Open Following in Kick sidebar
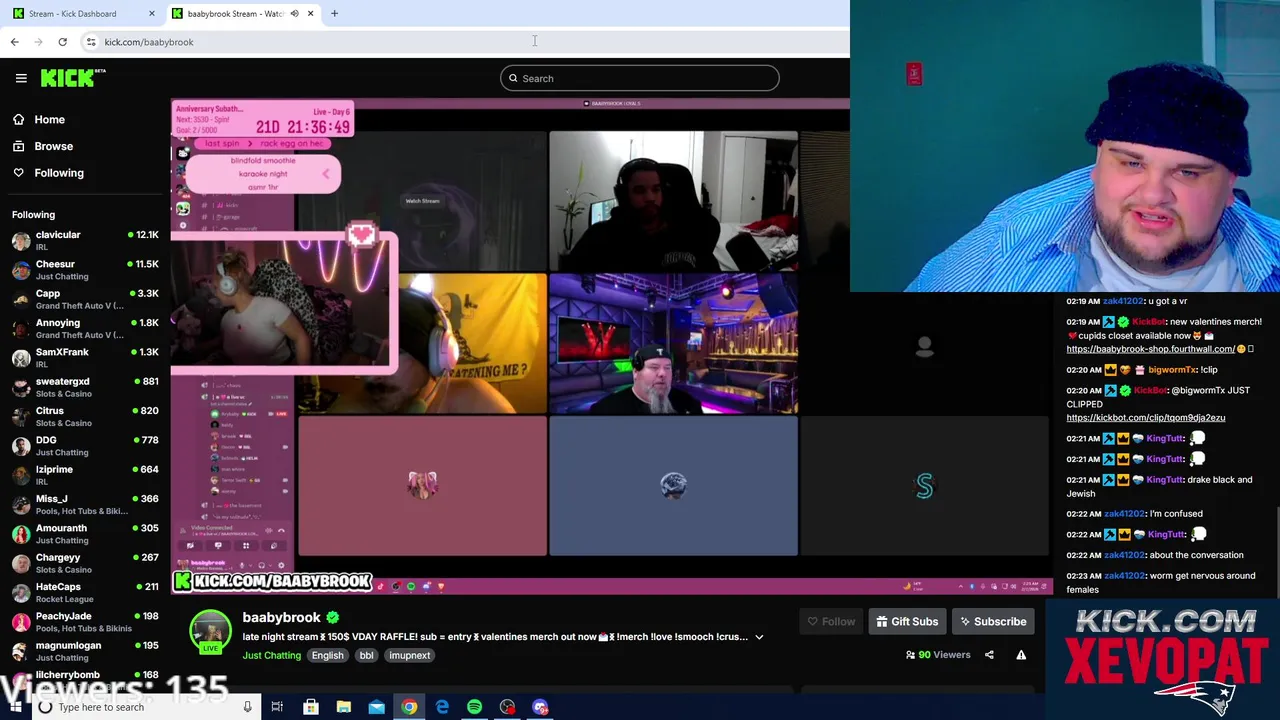 59,173
